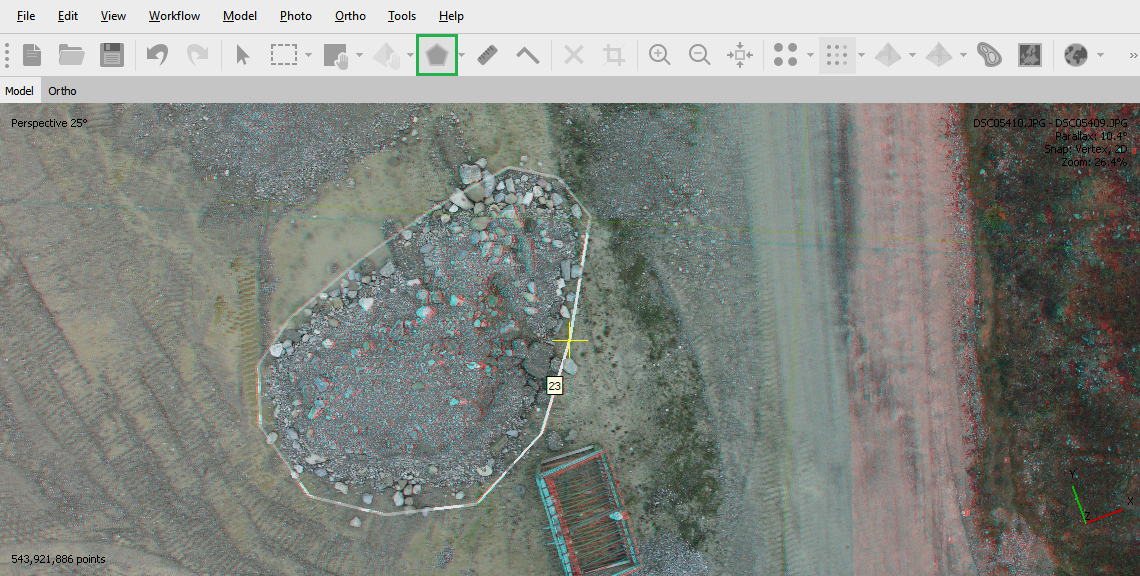The height and width of the screenshot is (576, 1140).
Task: Toggle the dense point cloud view
Action: 837,55
